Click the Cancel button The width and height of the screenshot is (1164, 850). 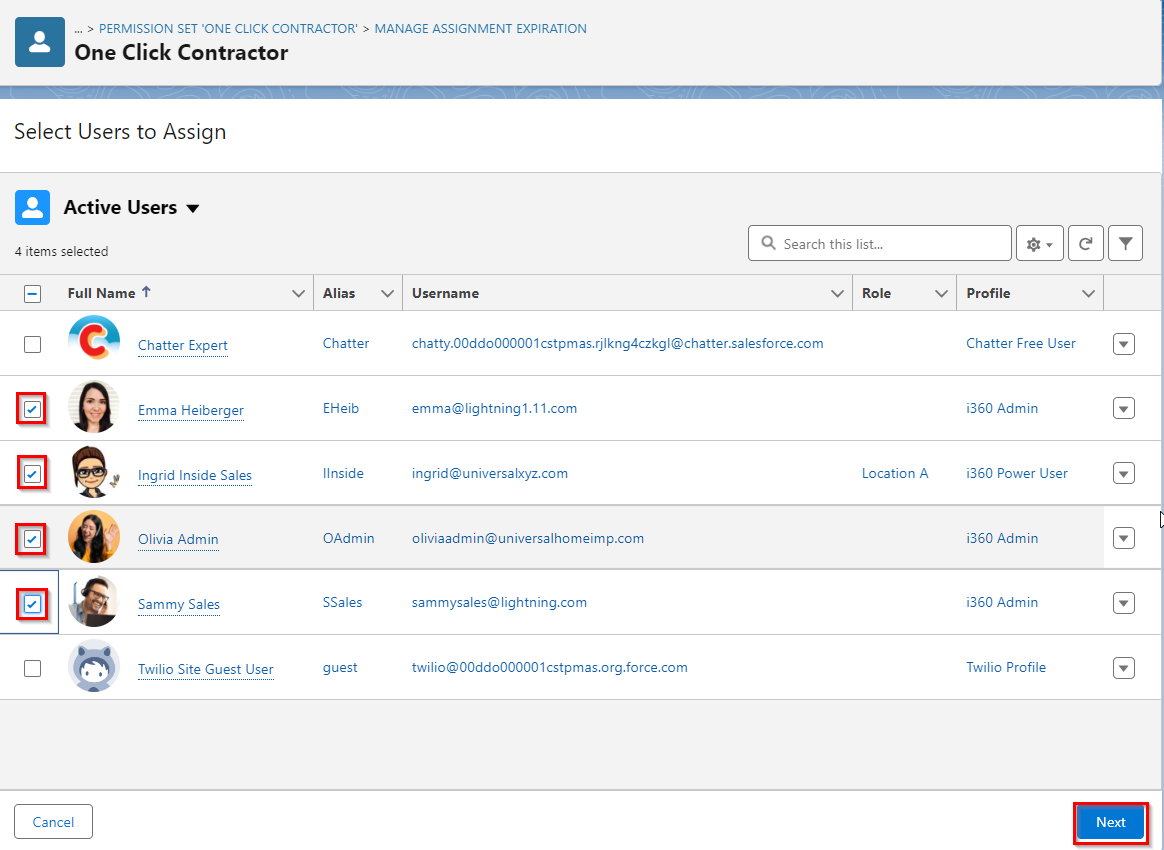pos(53,821)
